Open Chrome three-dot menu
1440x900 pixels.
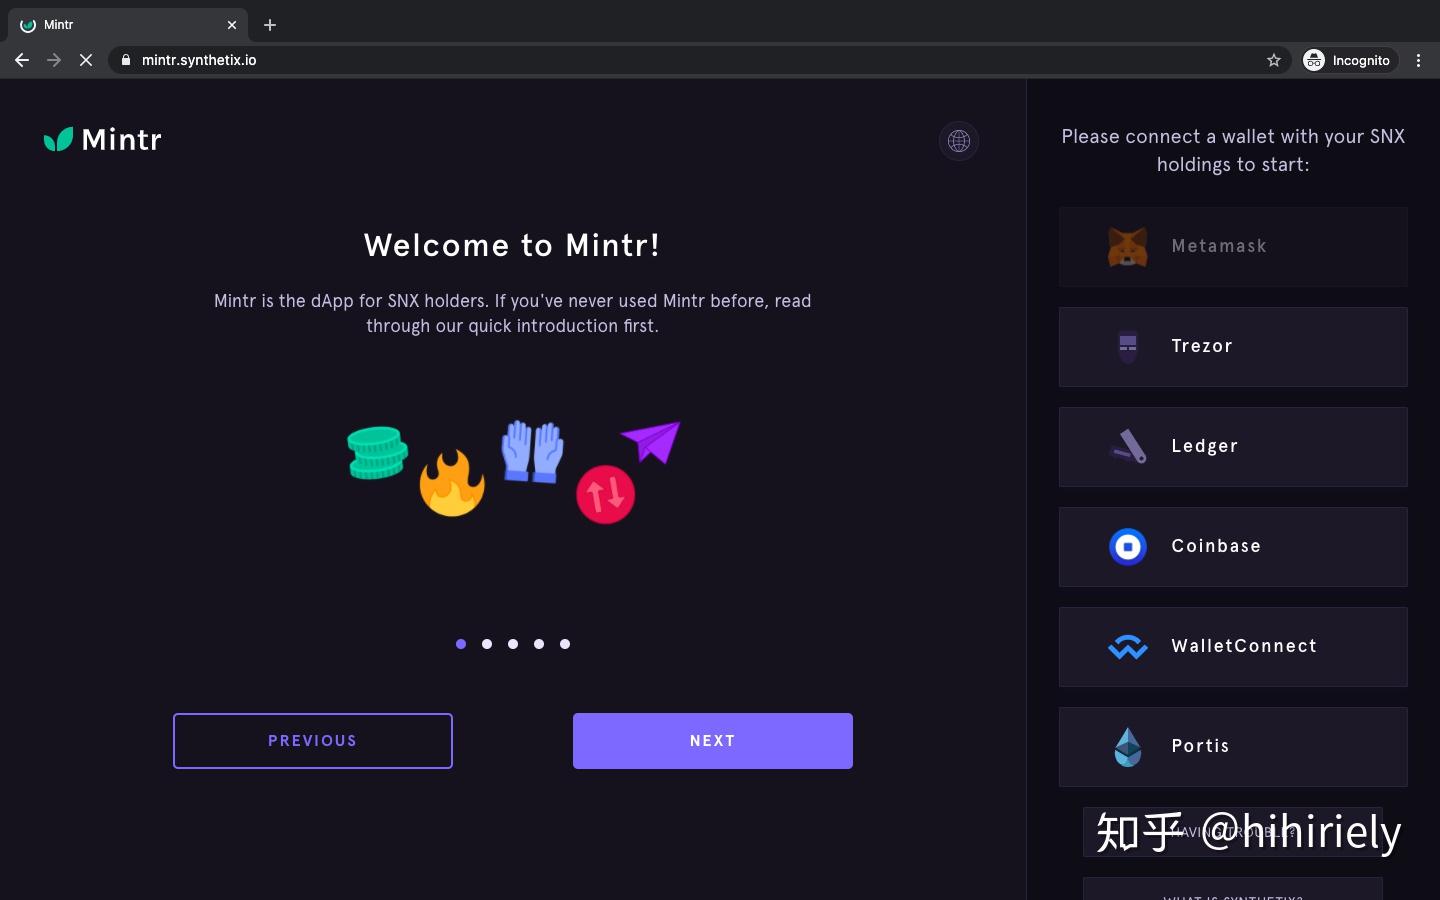click(1418, 60)
